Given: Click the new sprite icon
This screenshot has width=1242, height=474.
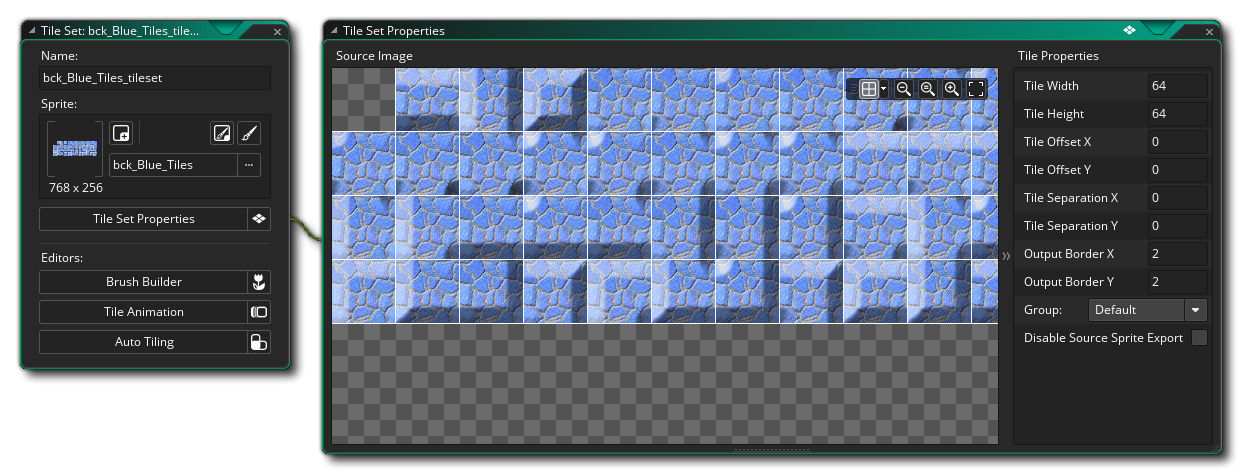Looking at the screenshot, I should pyautogui.click(x=121, y=134).
